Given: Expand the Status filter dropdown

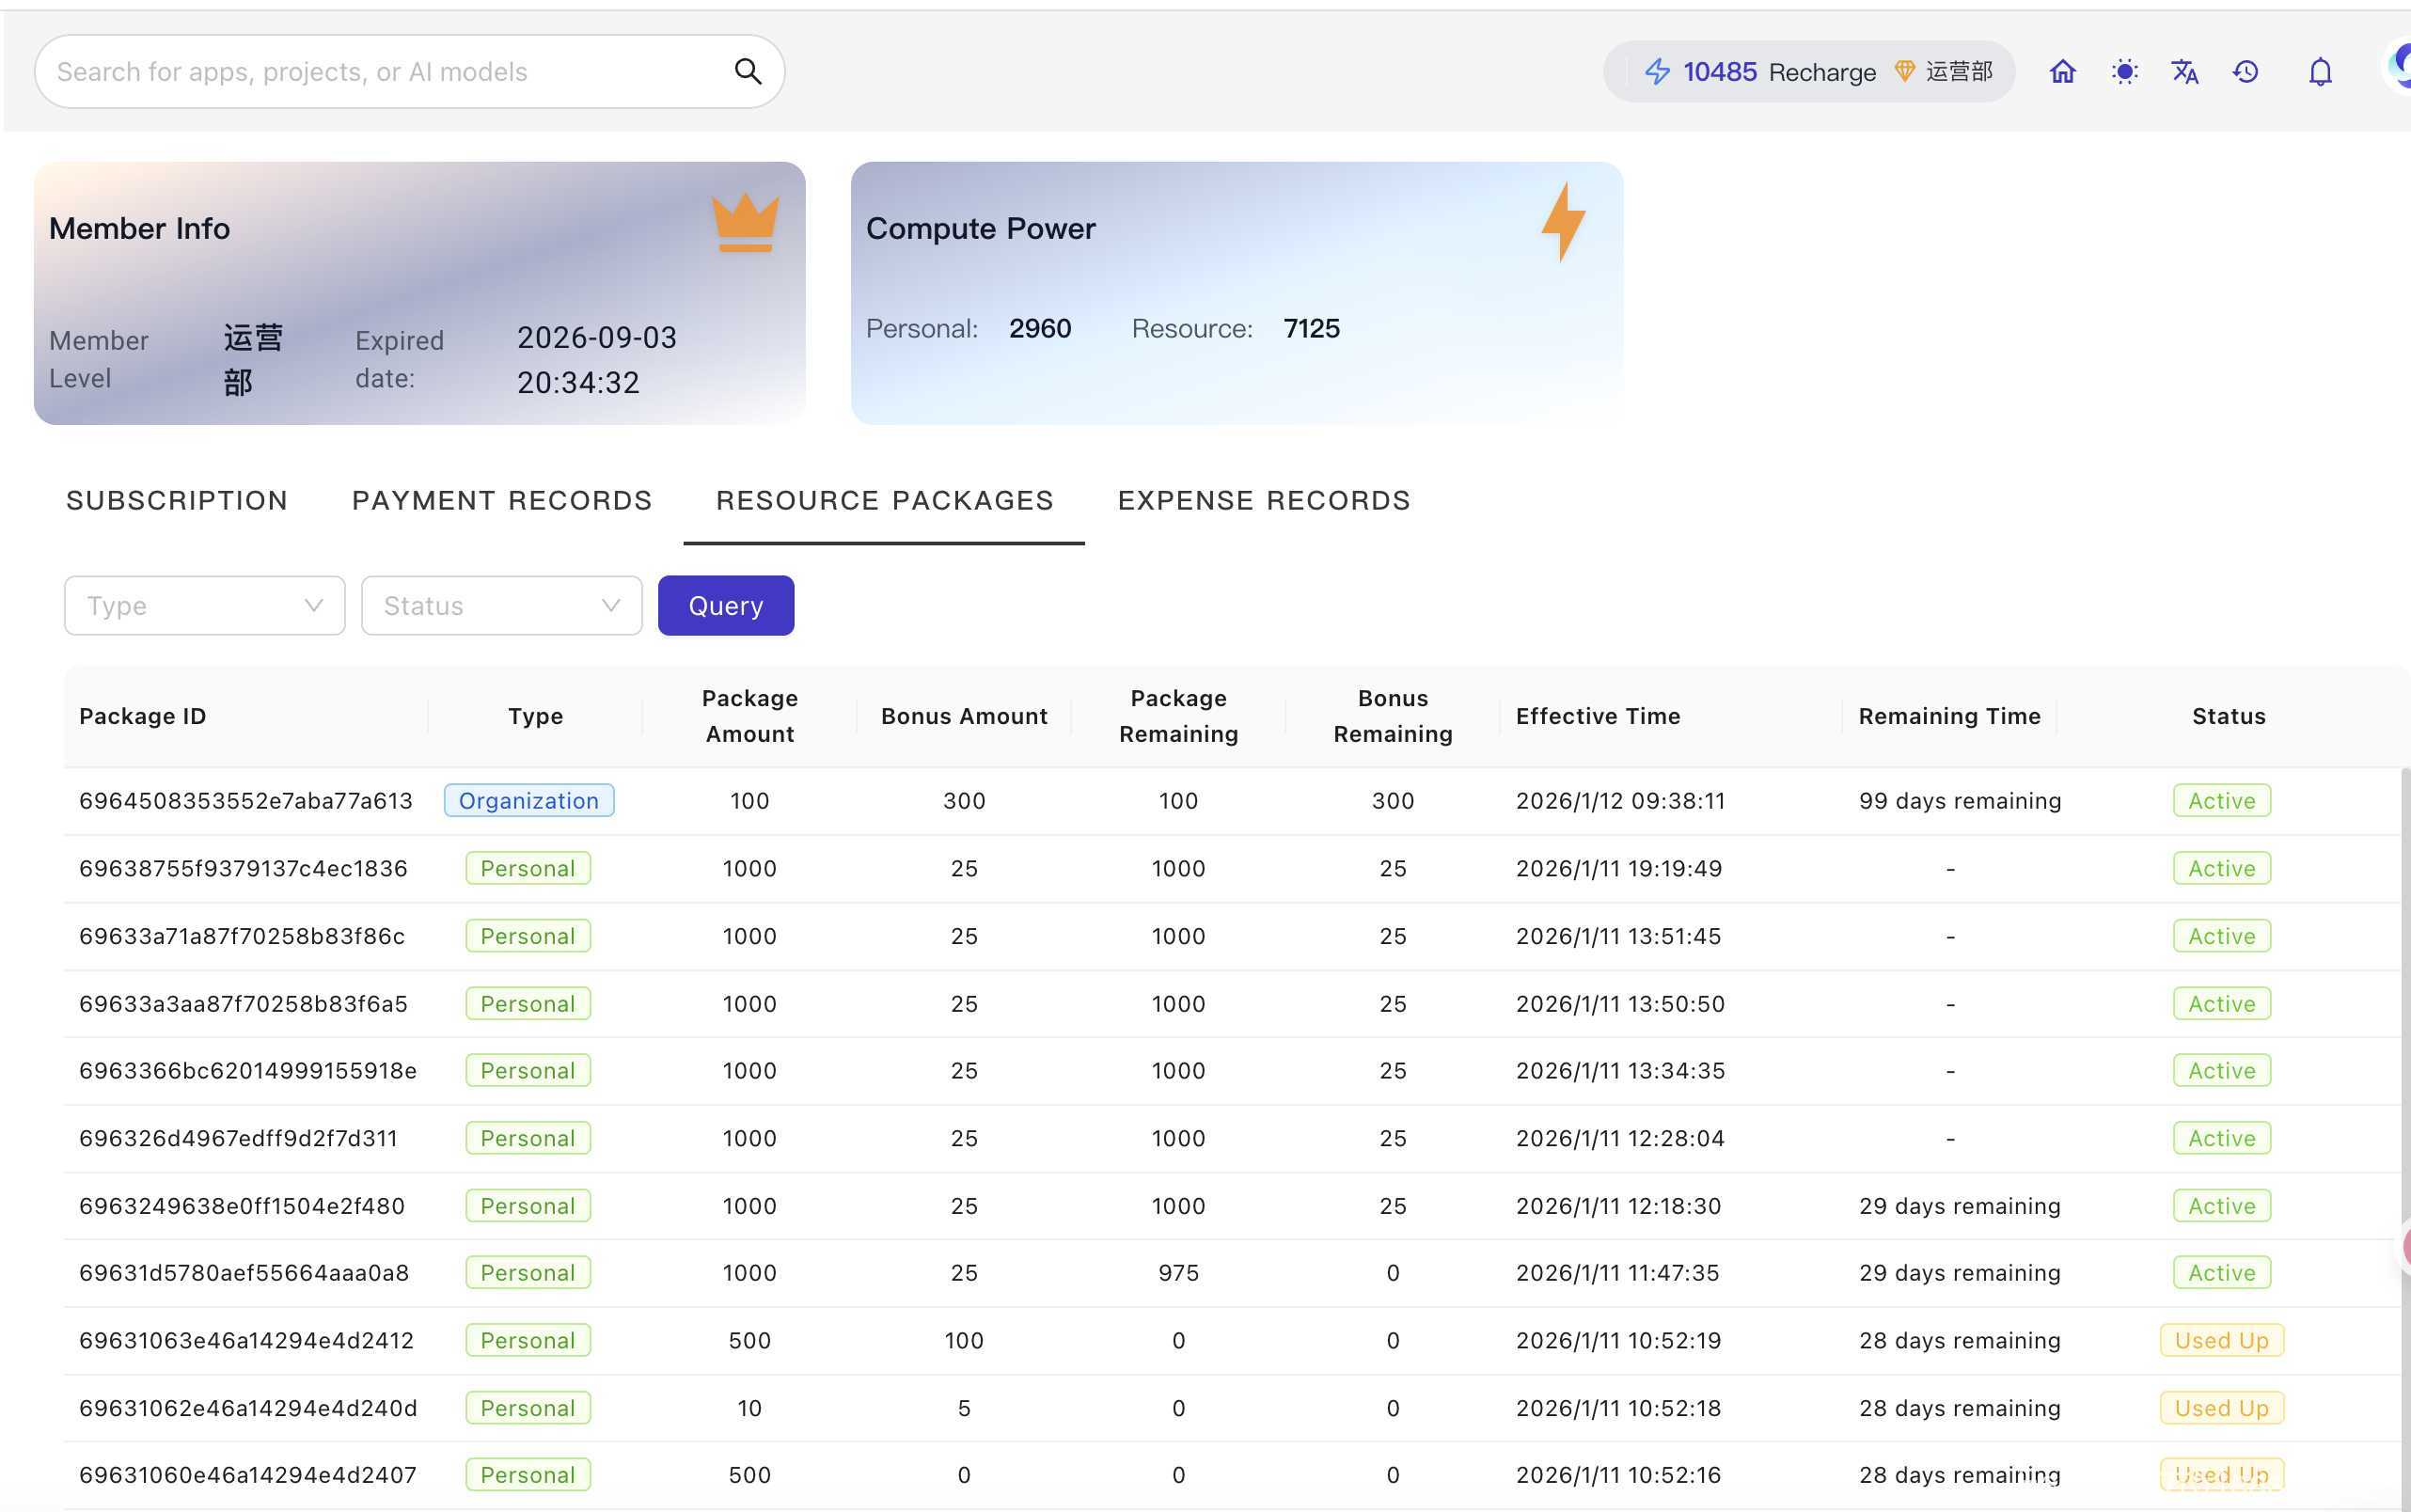Looking at the screenshot, I should (x=502, y=605).
